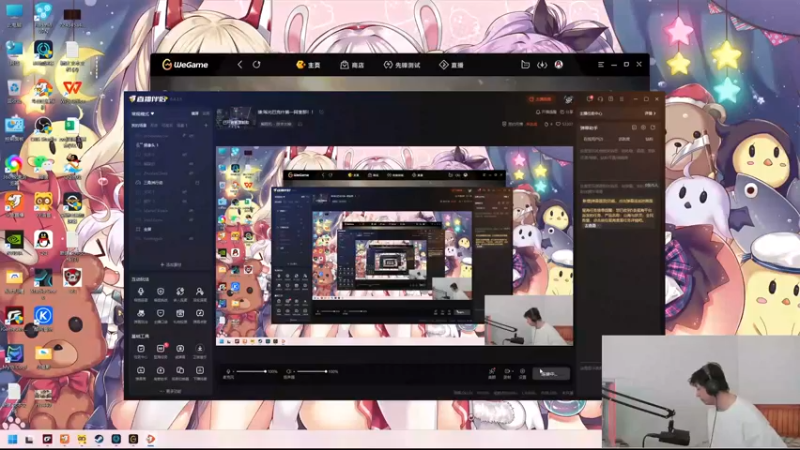Click the add-source button below the source list
Screen dimensions: 800x450
tap(171, 265)
